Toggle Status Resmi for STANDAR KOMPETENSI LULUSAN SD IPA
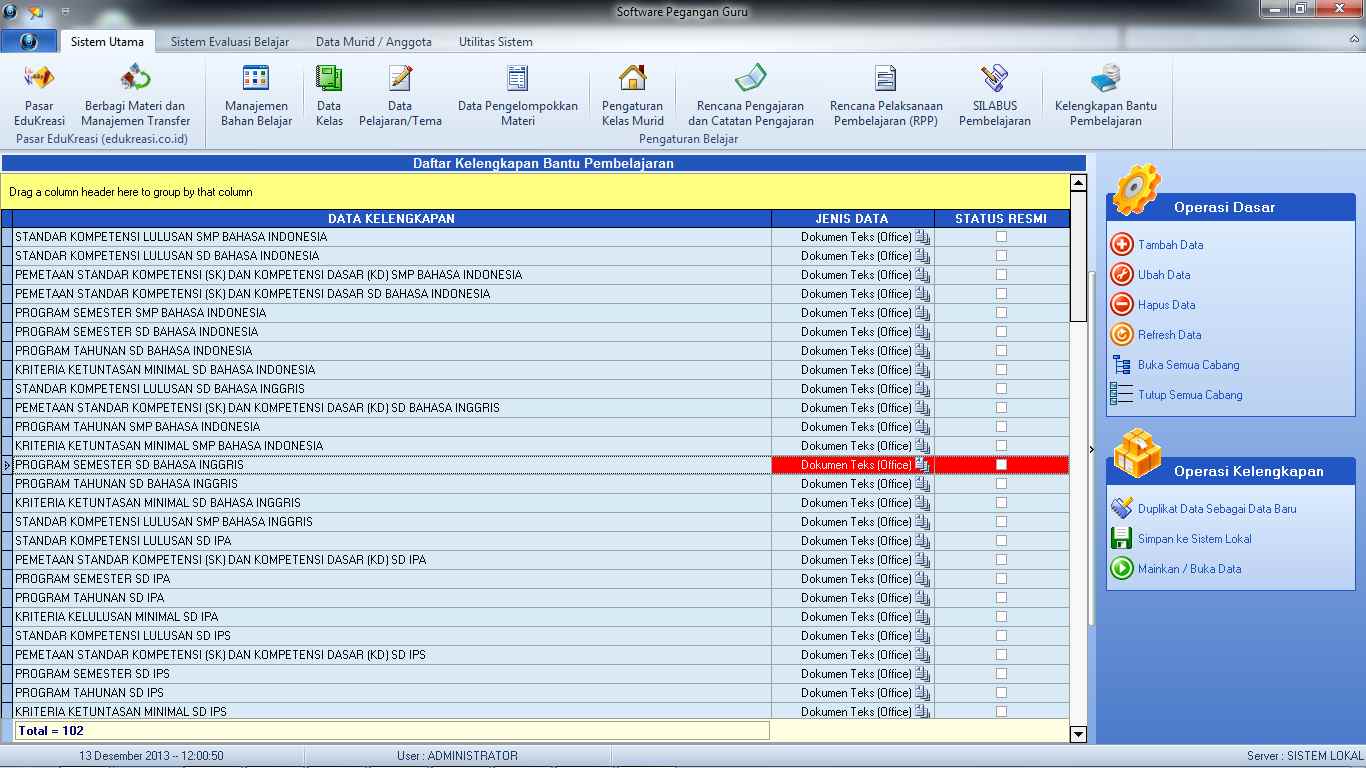 (x=1001, y=541)
